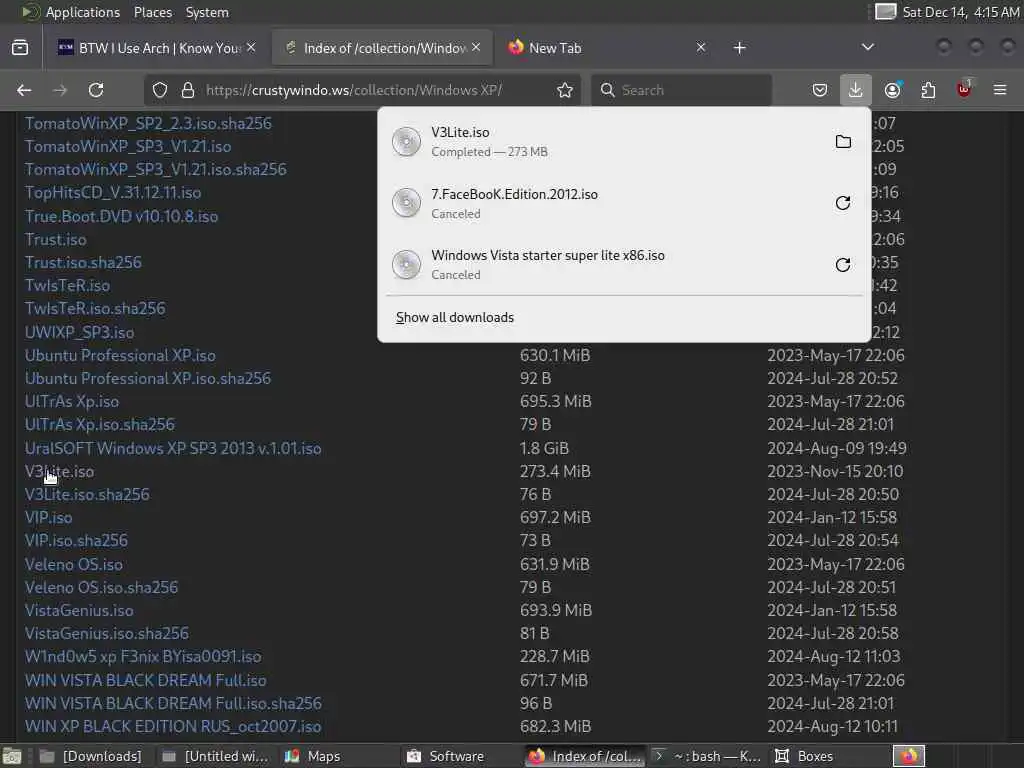Open the Firefox hamburger menu
Image resolution: width=1024 pixels, height=768 pixels.
pos(1000,90)
